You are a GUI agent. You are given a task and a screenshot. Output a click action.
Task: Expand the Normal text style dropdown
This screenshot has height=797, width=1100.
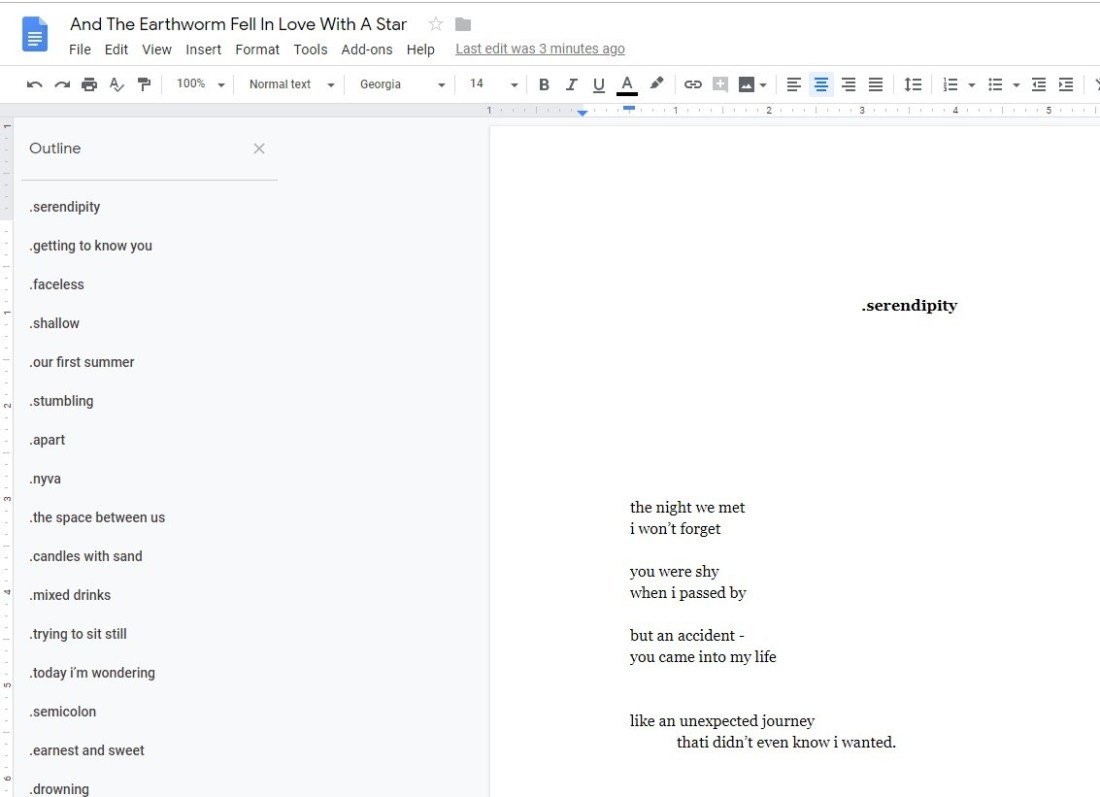coord(291,85)
